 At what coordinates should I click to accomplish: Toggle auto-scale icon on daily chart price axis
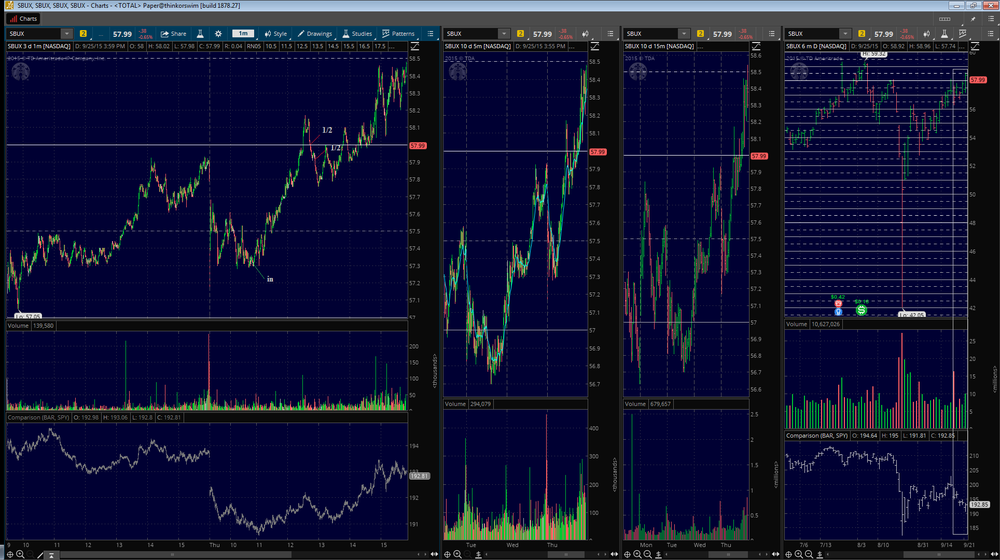click(975, 47)
